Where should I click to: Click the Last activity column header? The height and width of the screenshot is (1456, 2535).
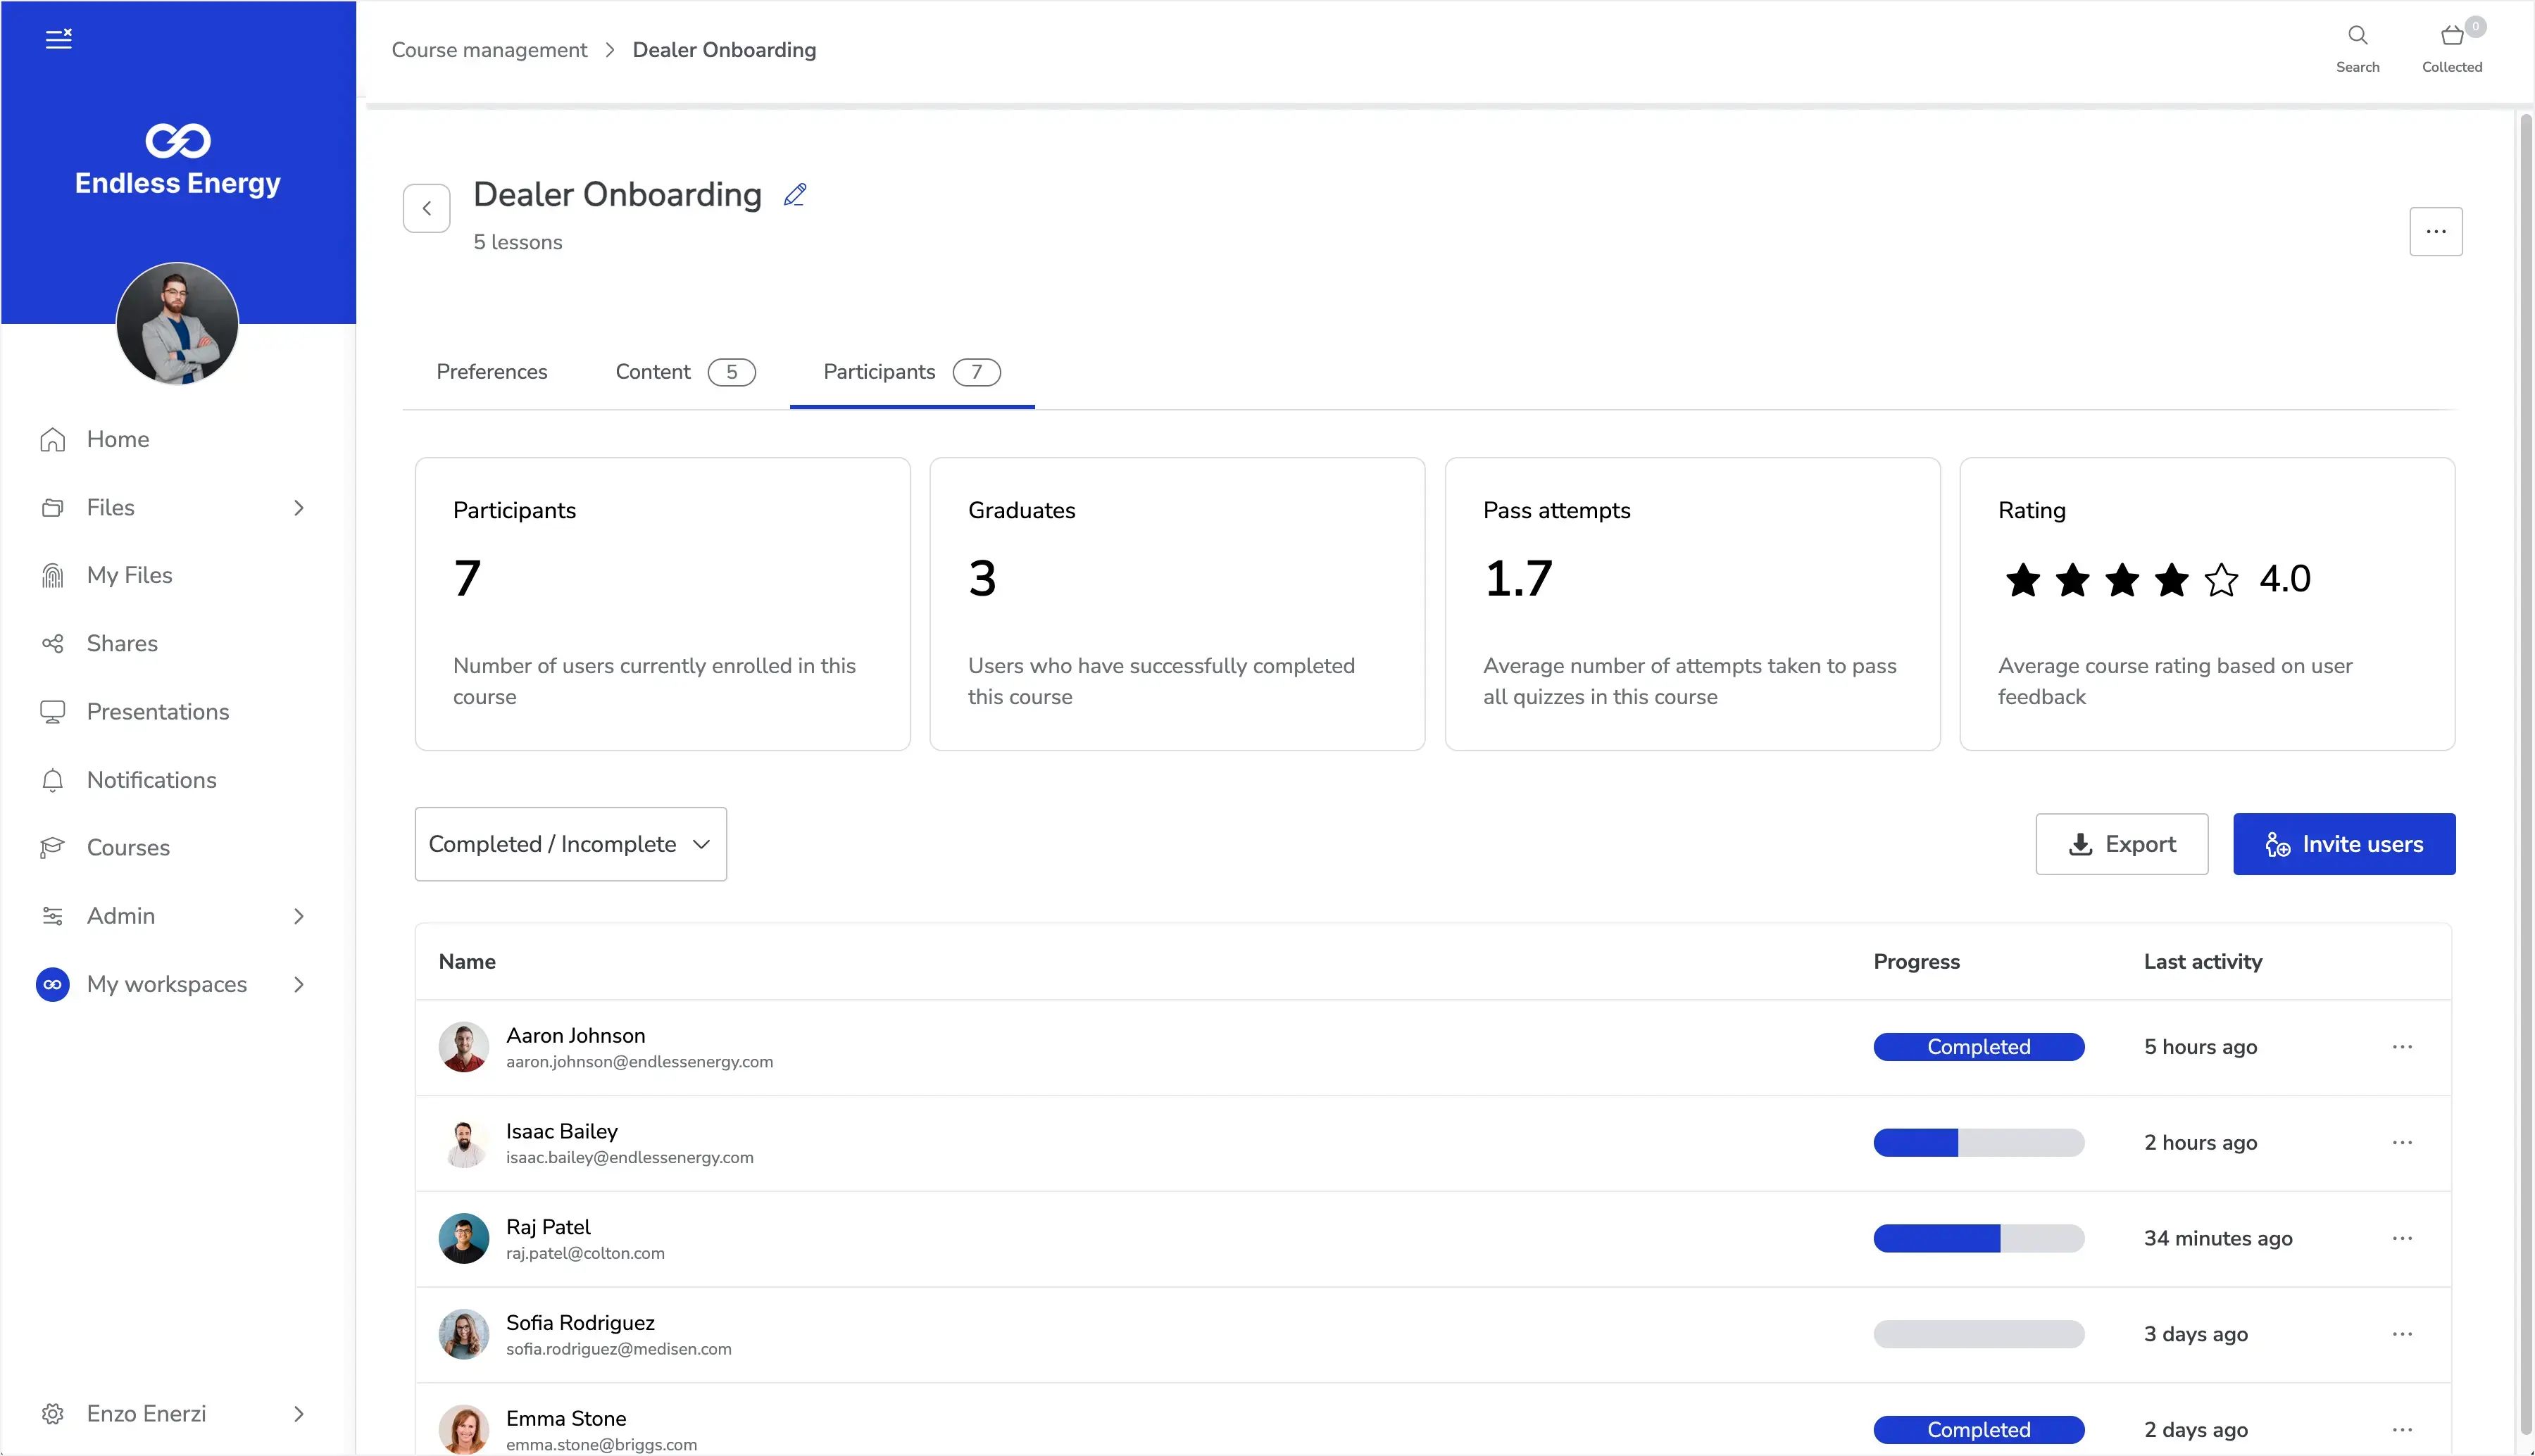pyautogui.click(x=2202, y=962)
